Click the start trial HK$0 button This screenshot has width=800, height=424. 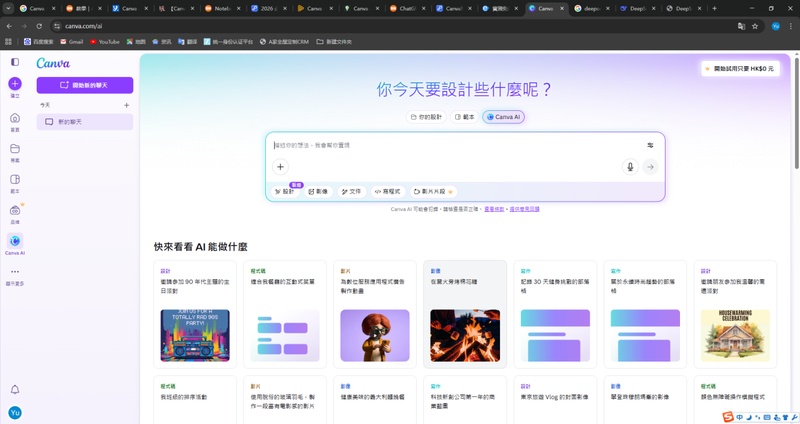tap(740, 68)
